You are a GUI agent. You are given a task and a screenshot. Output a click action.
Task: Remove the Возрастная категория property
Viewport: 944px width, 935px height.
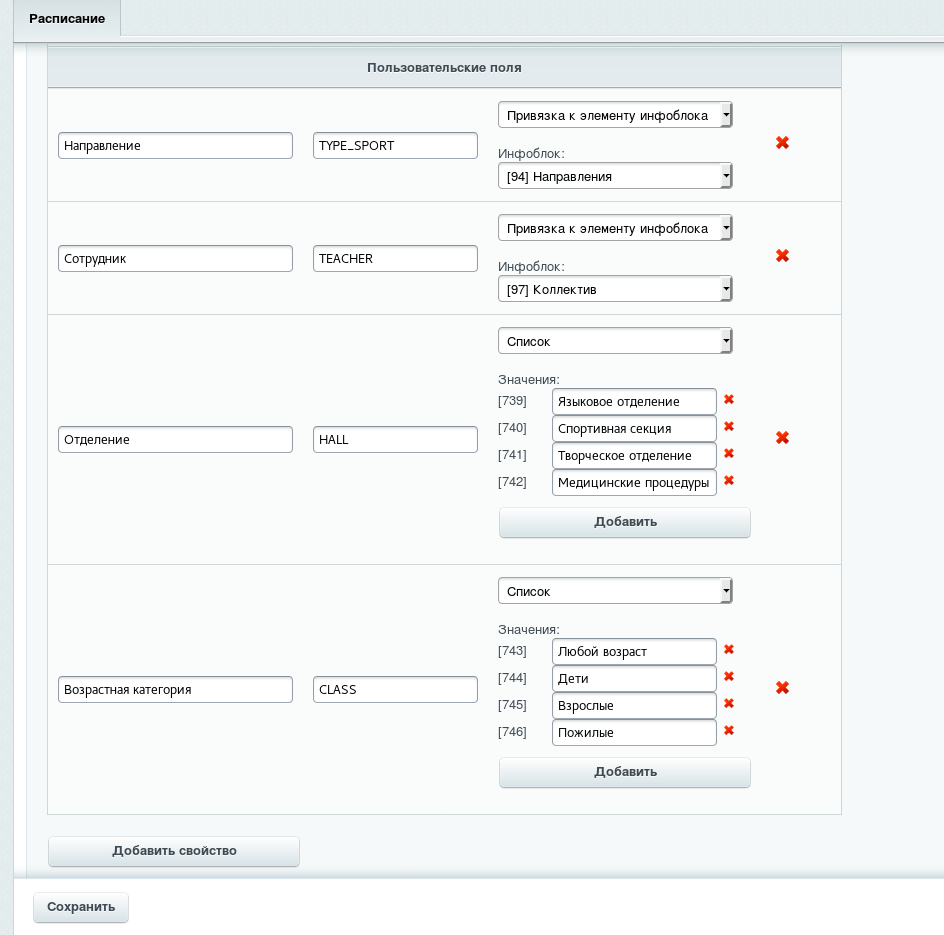pos(782,688)
